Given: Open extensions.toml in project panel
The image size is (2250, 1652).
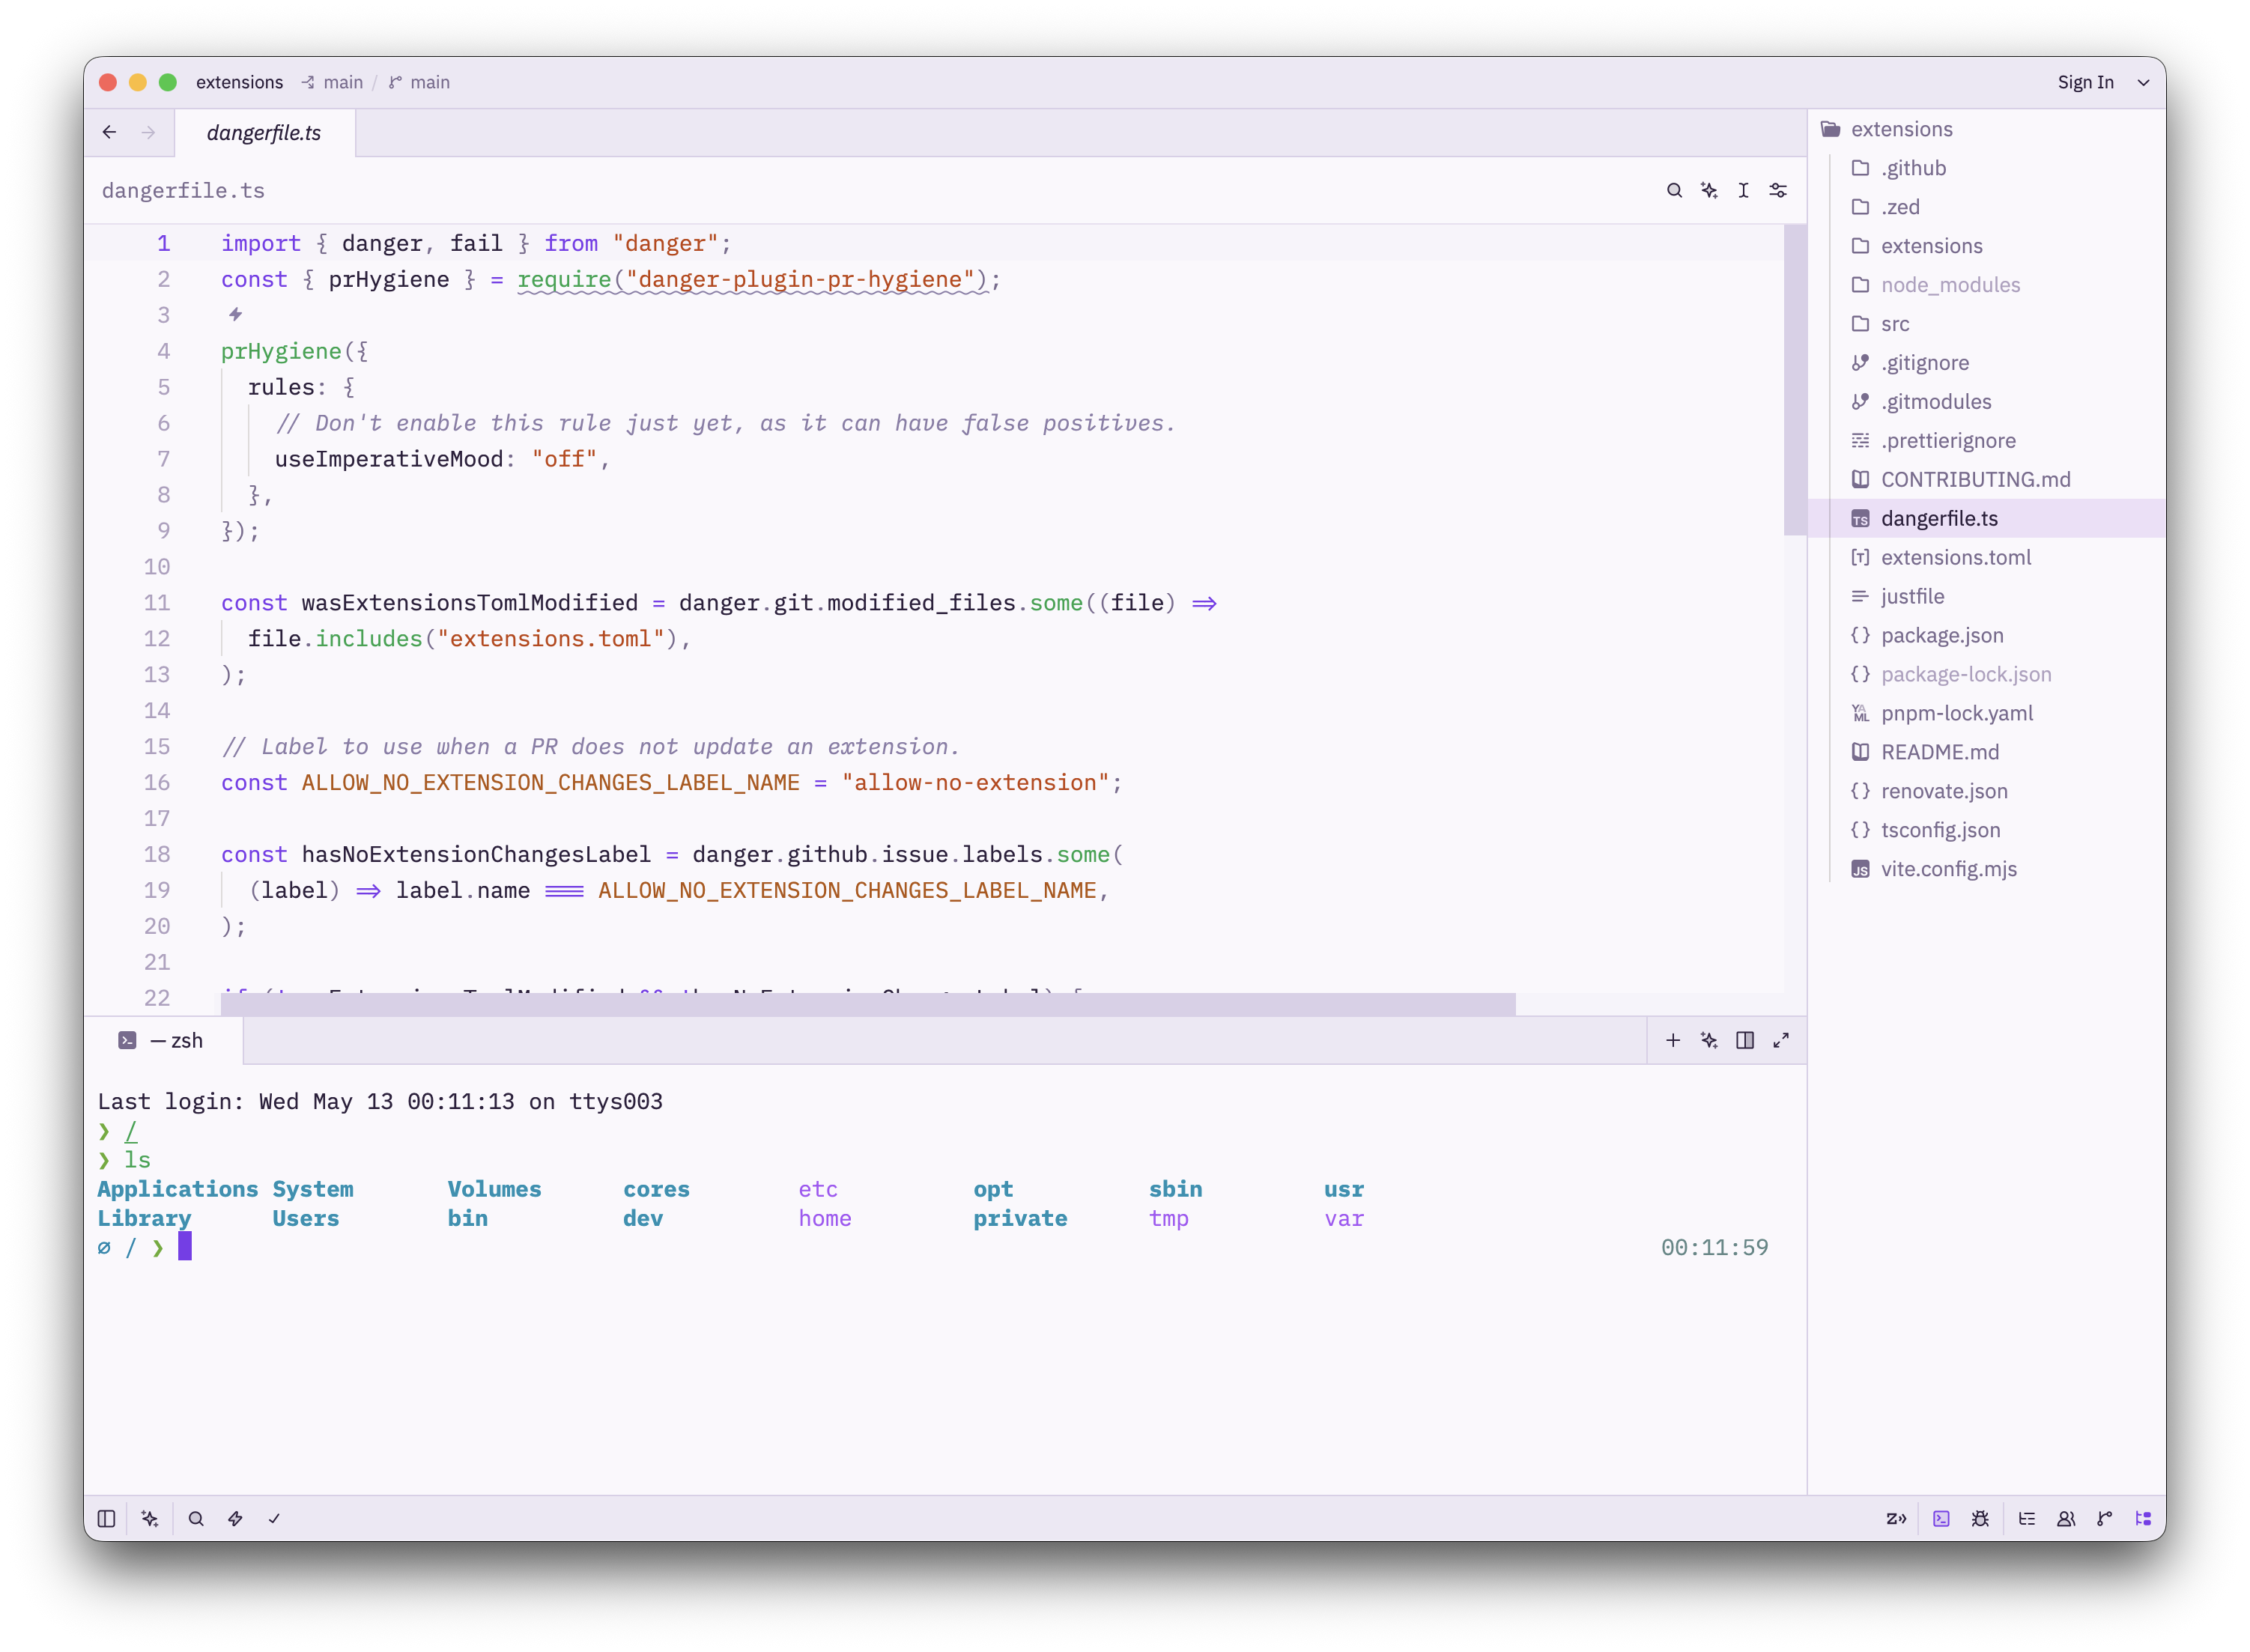Looking at the screenshot, I should click(1988, 557).
